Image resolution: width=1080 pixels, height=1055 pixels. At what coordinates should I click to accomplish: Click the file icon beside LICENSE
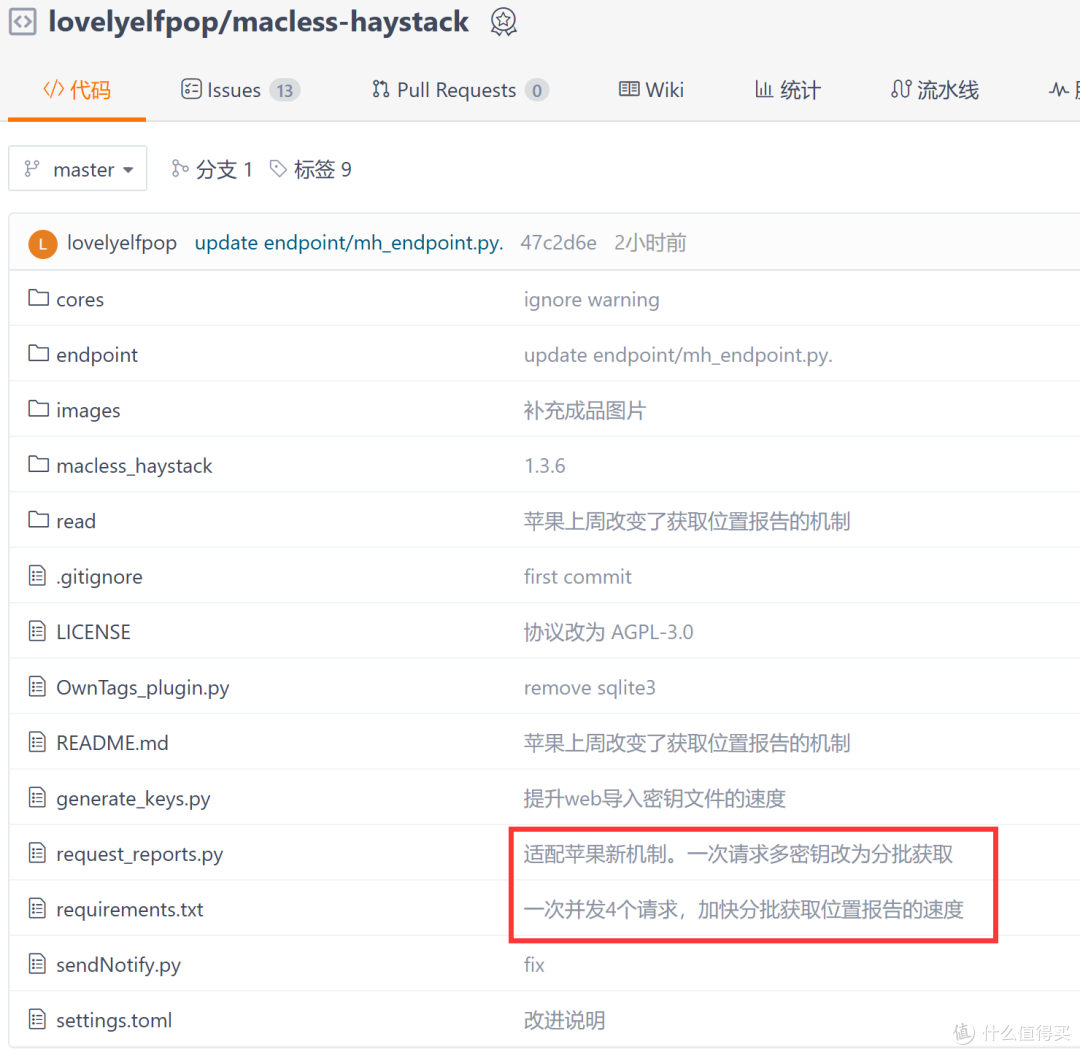pos(37,631)
